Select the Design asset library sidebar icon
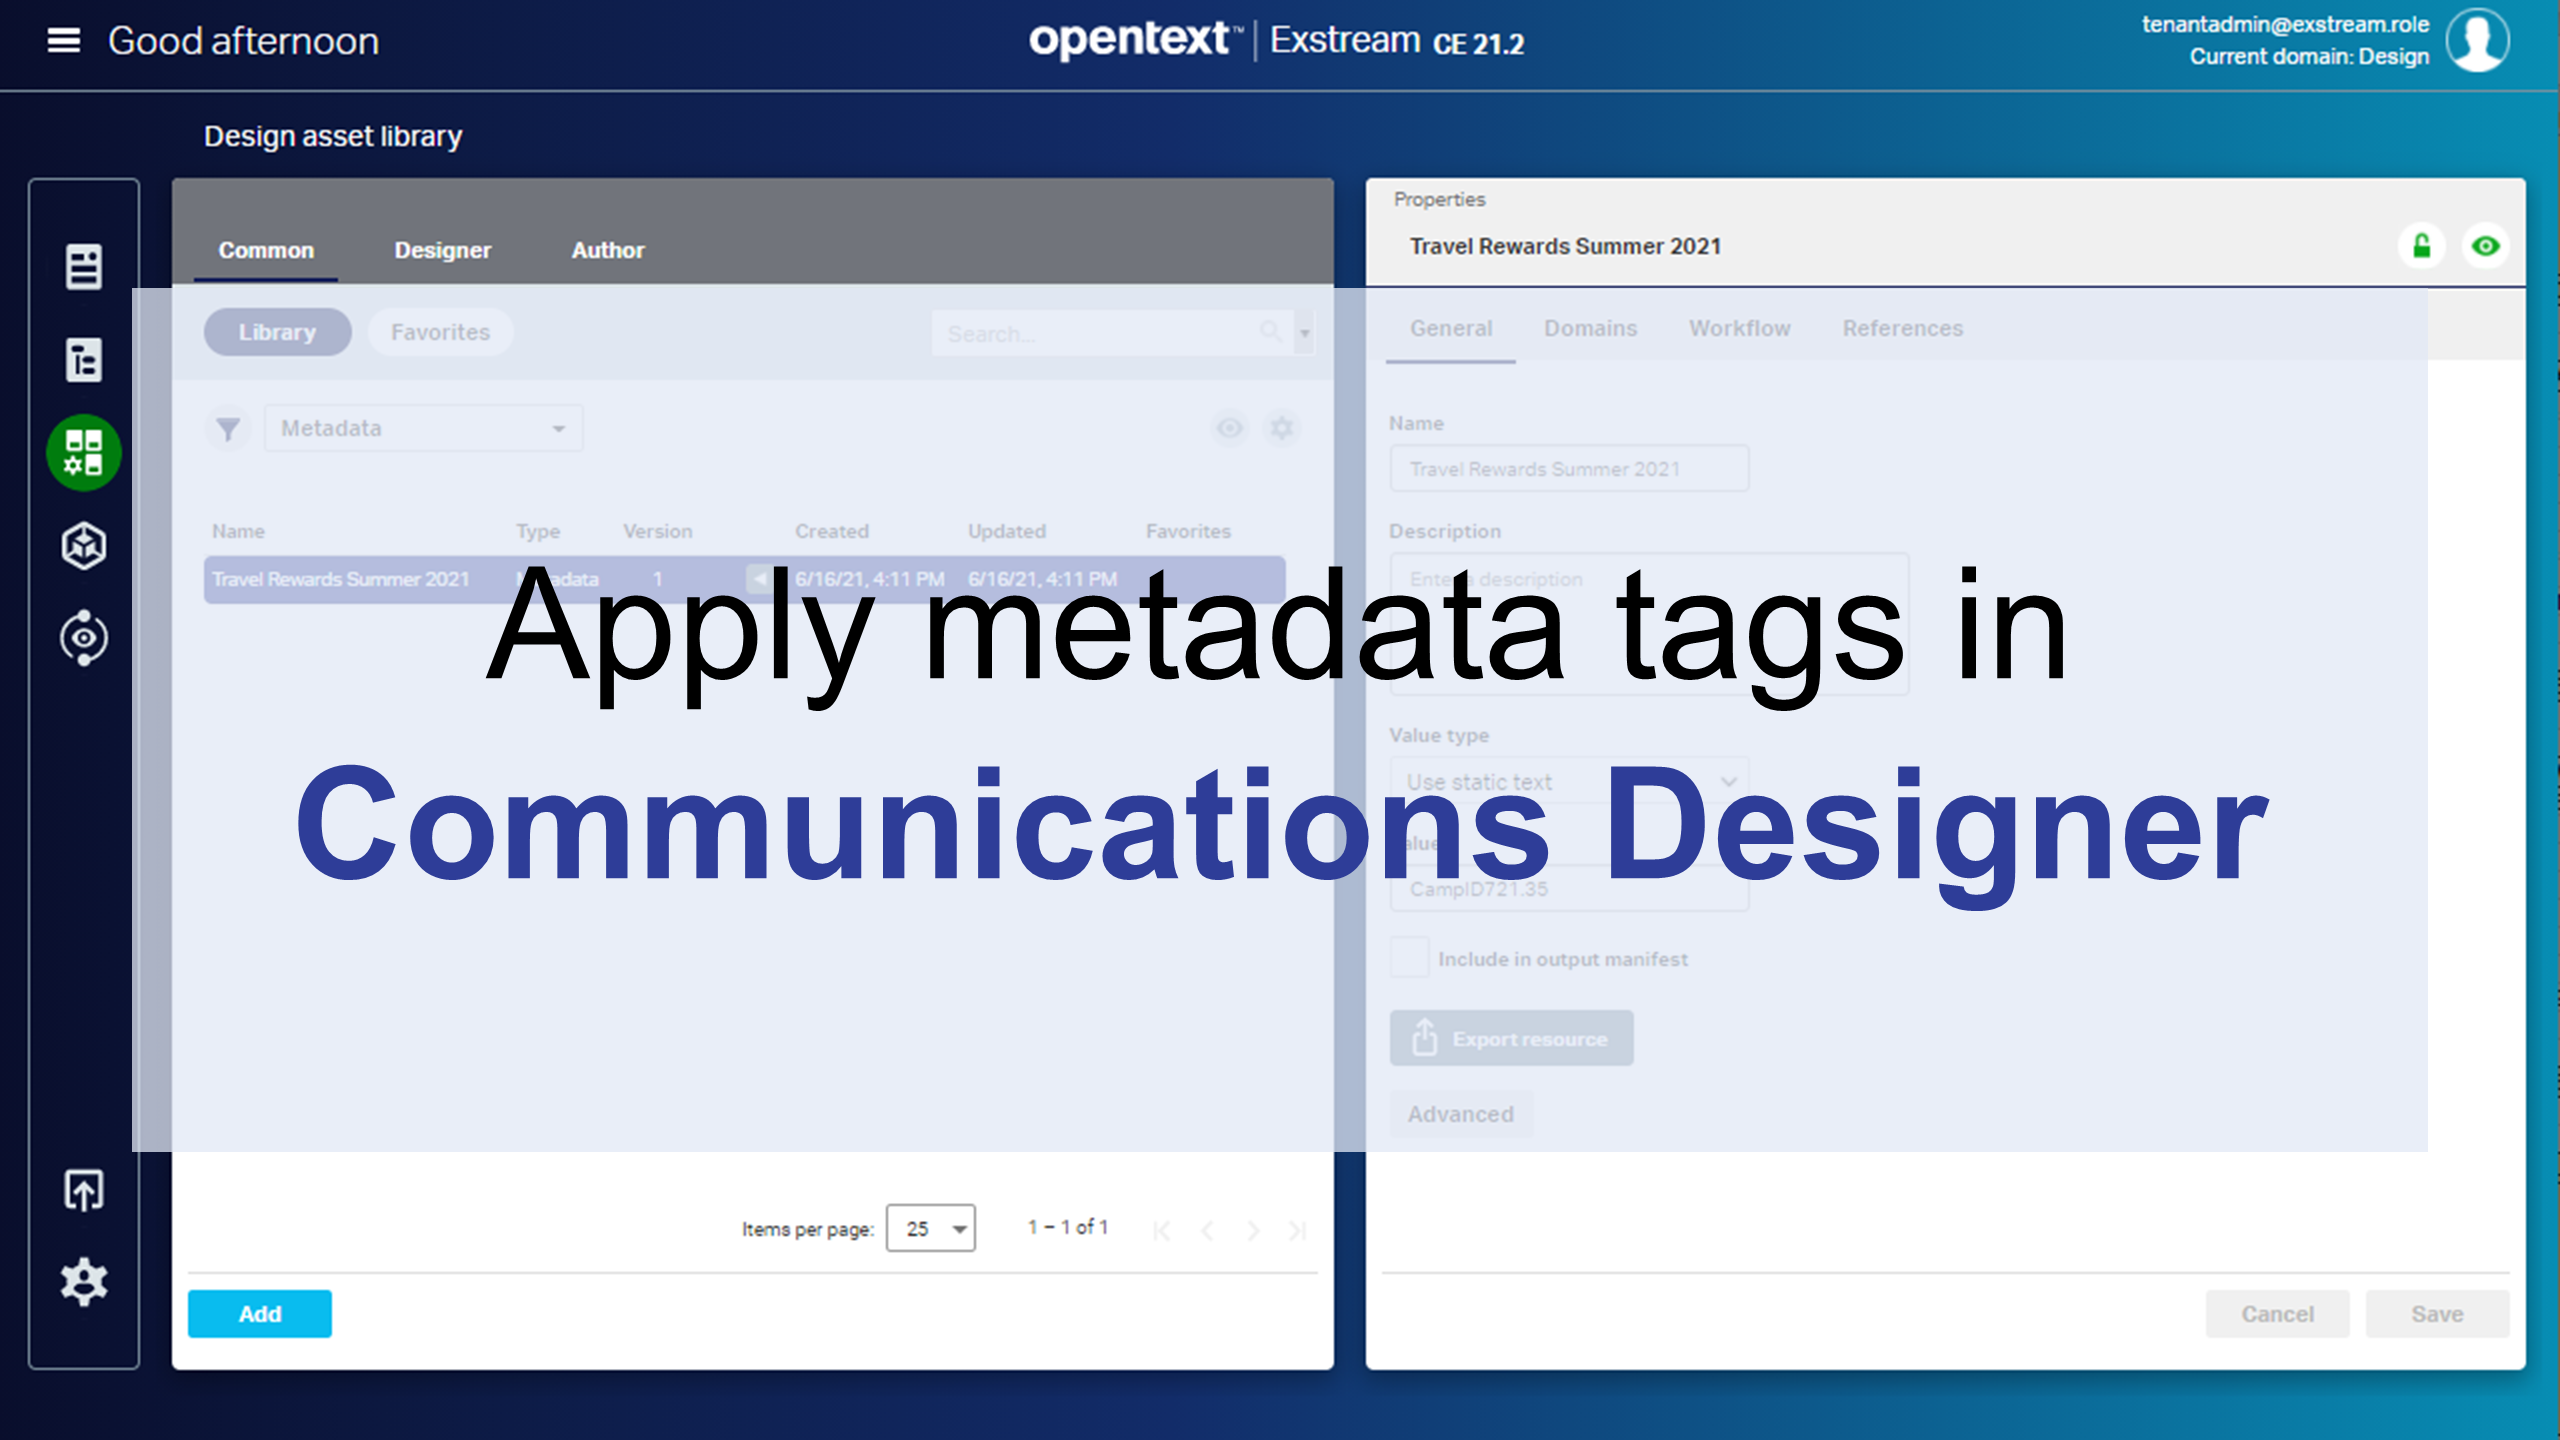Viewport: 2560px width, 1440px height. [x=84, y=453]
